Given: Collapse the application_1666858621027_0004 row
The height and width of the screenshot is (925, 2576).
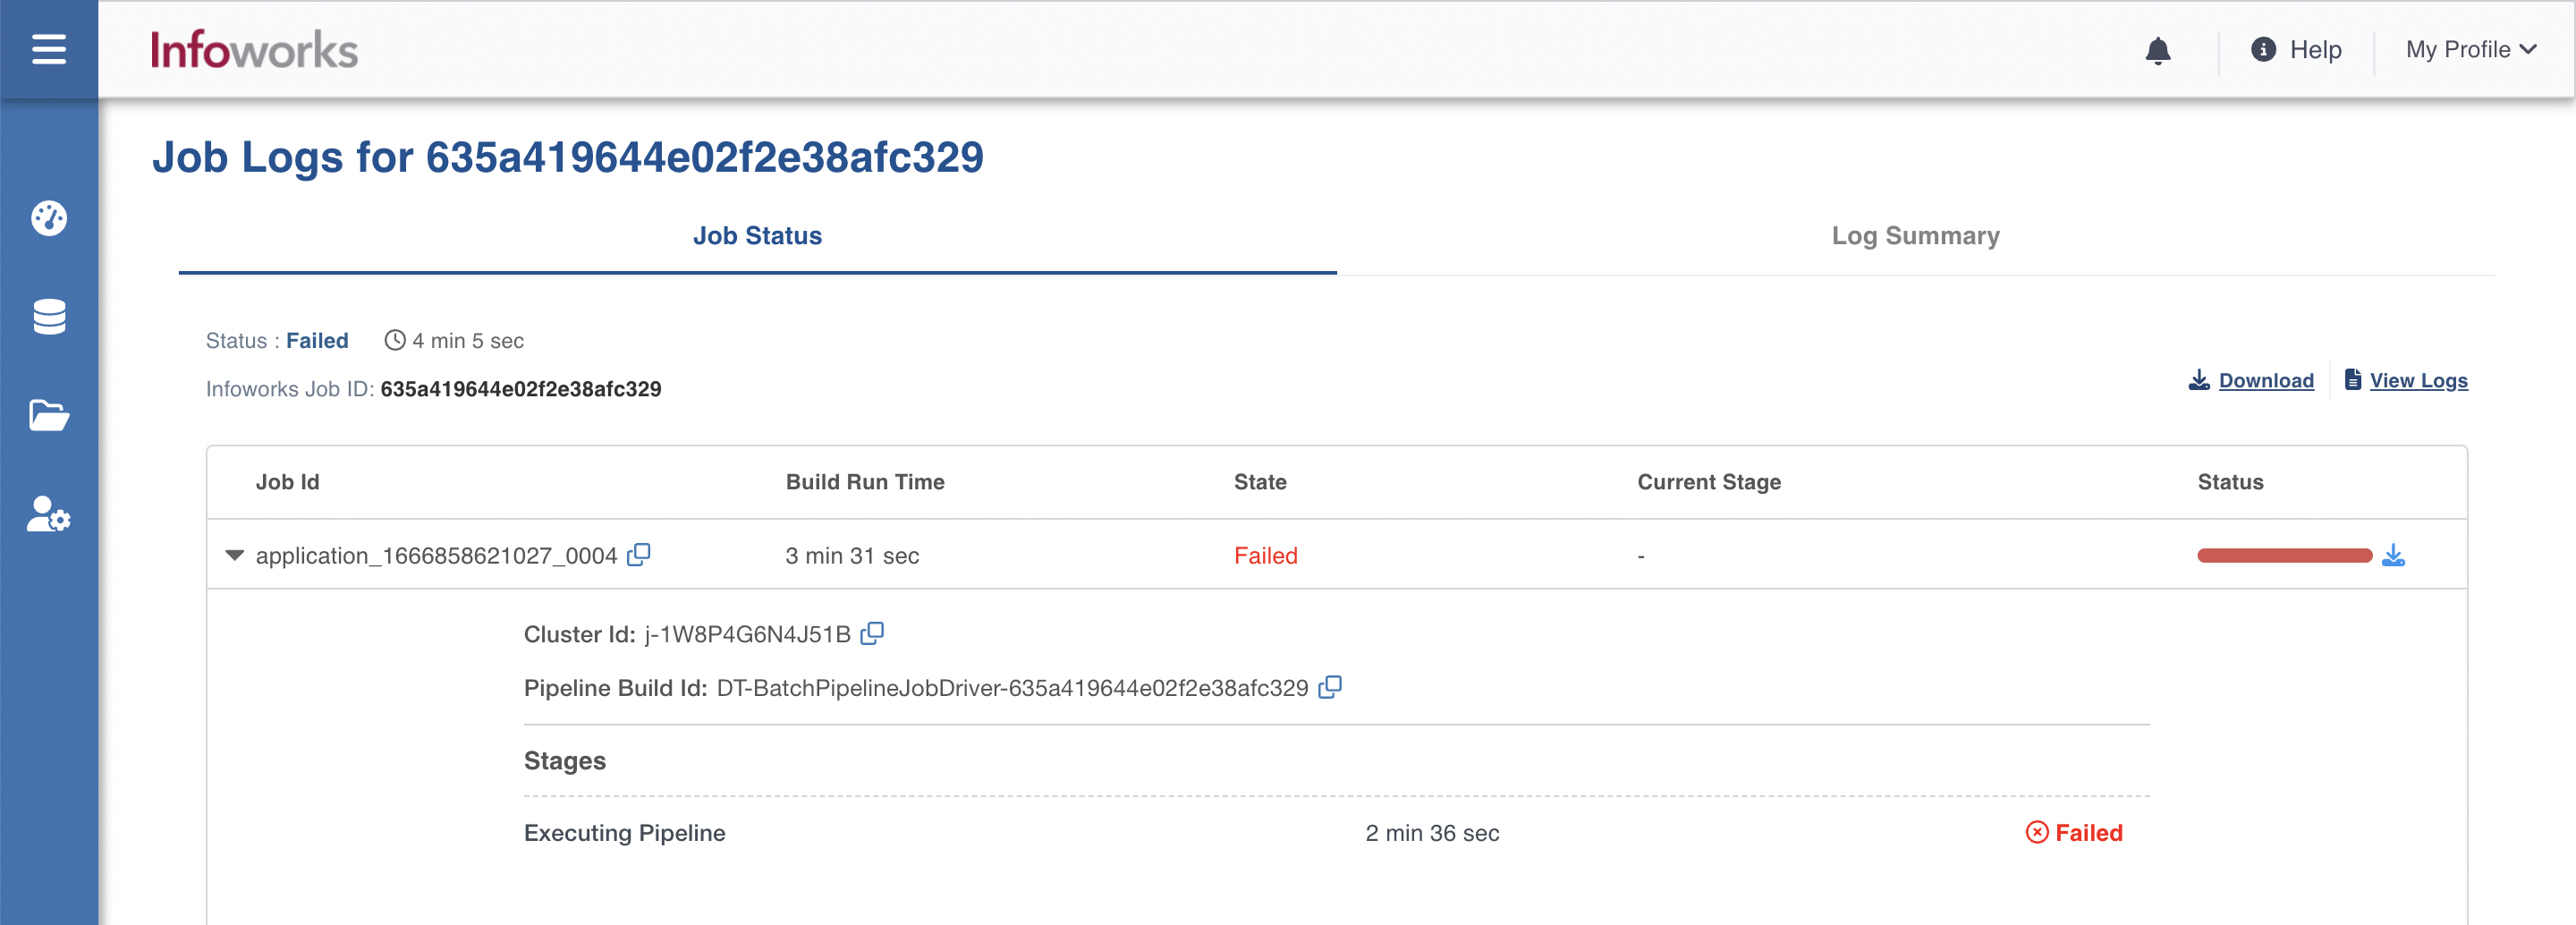Looking at the screenshot, I should 234,555.
